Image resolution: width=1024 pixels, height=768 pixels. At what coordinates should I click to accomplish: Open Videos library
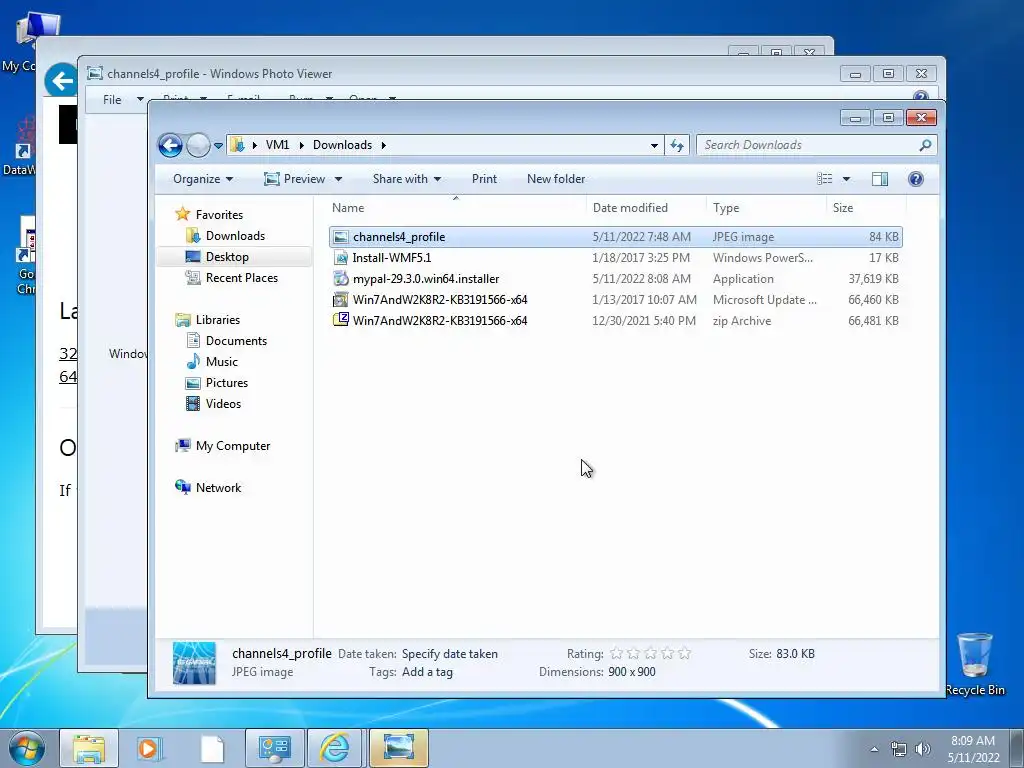223,404
